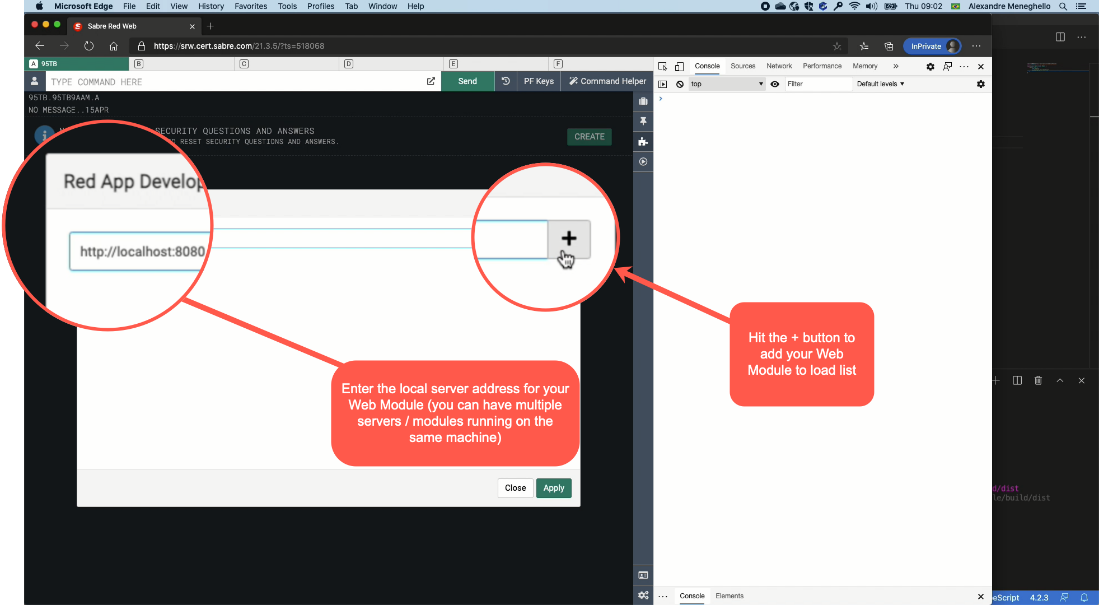Open macOS Spotlight search icon
1099x605 pixels.
point(1063,6)
